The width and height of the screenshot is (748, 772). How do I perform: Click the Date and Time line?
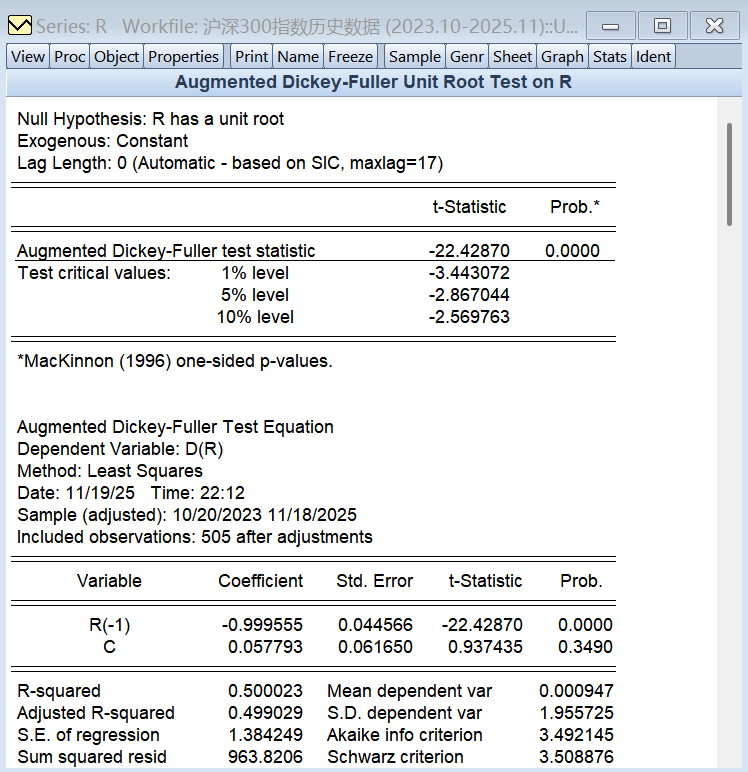point(130,493)
